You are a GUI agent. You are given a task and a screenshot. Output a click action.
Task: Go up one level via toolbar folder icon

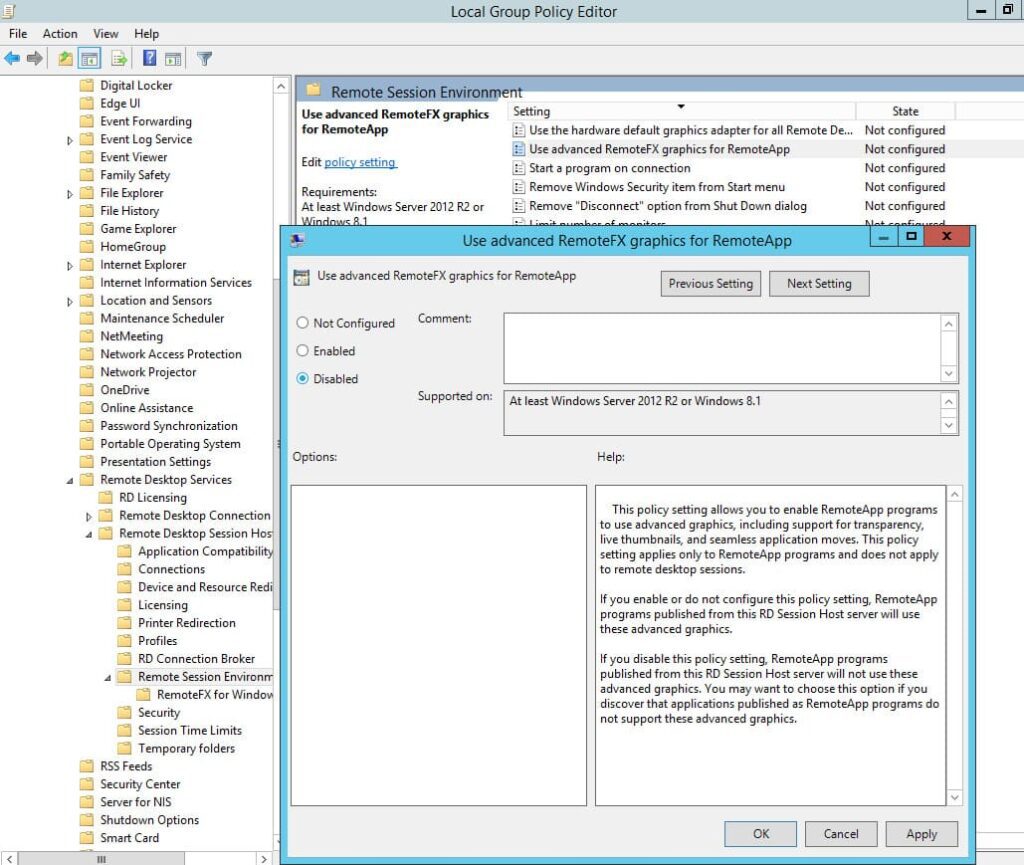(x=65, y=59)
